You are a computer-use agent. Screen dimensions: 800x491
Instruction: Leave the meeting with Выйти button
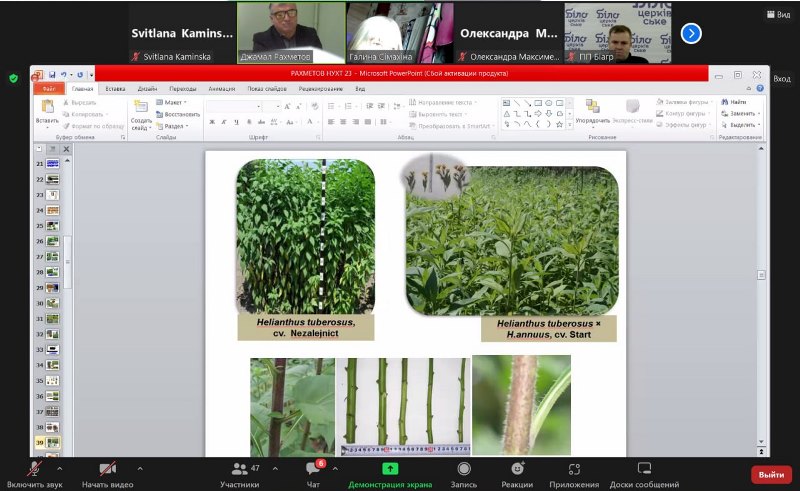771,474
